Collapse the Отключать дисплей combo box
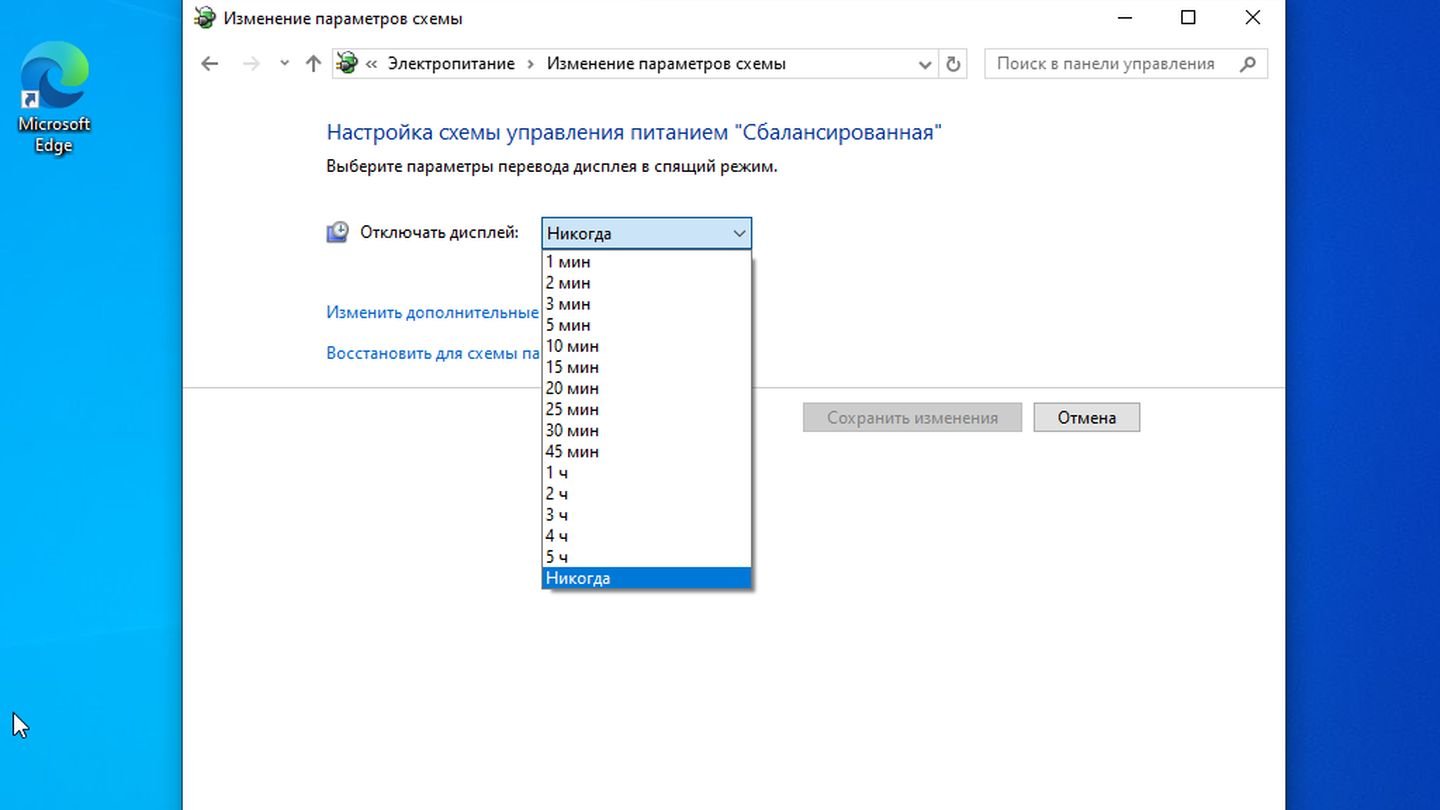The height and width of the screenshot is (810, 1440). [x=647, y=233]
